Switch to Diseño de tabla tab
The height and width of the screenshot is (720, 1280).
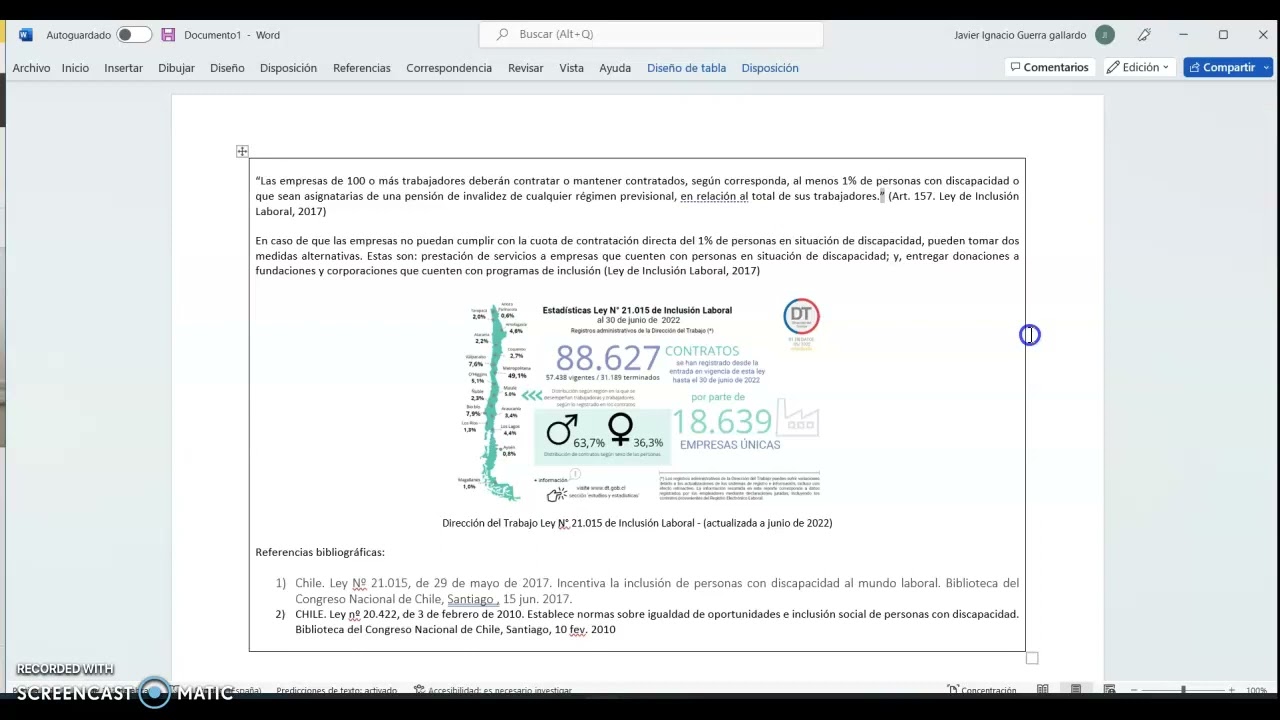(x=686, y=68)
